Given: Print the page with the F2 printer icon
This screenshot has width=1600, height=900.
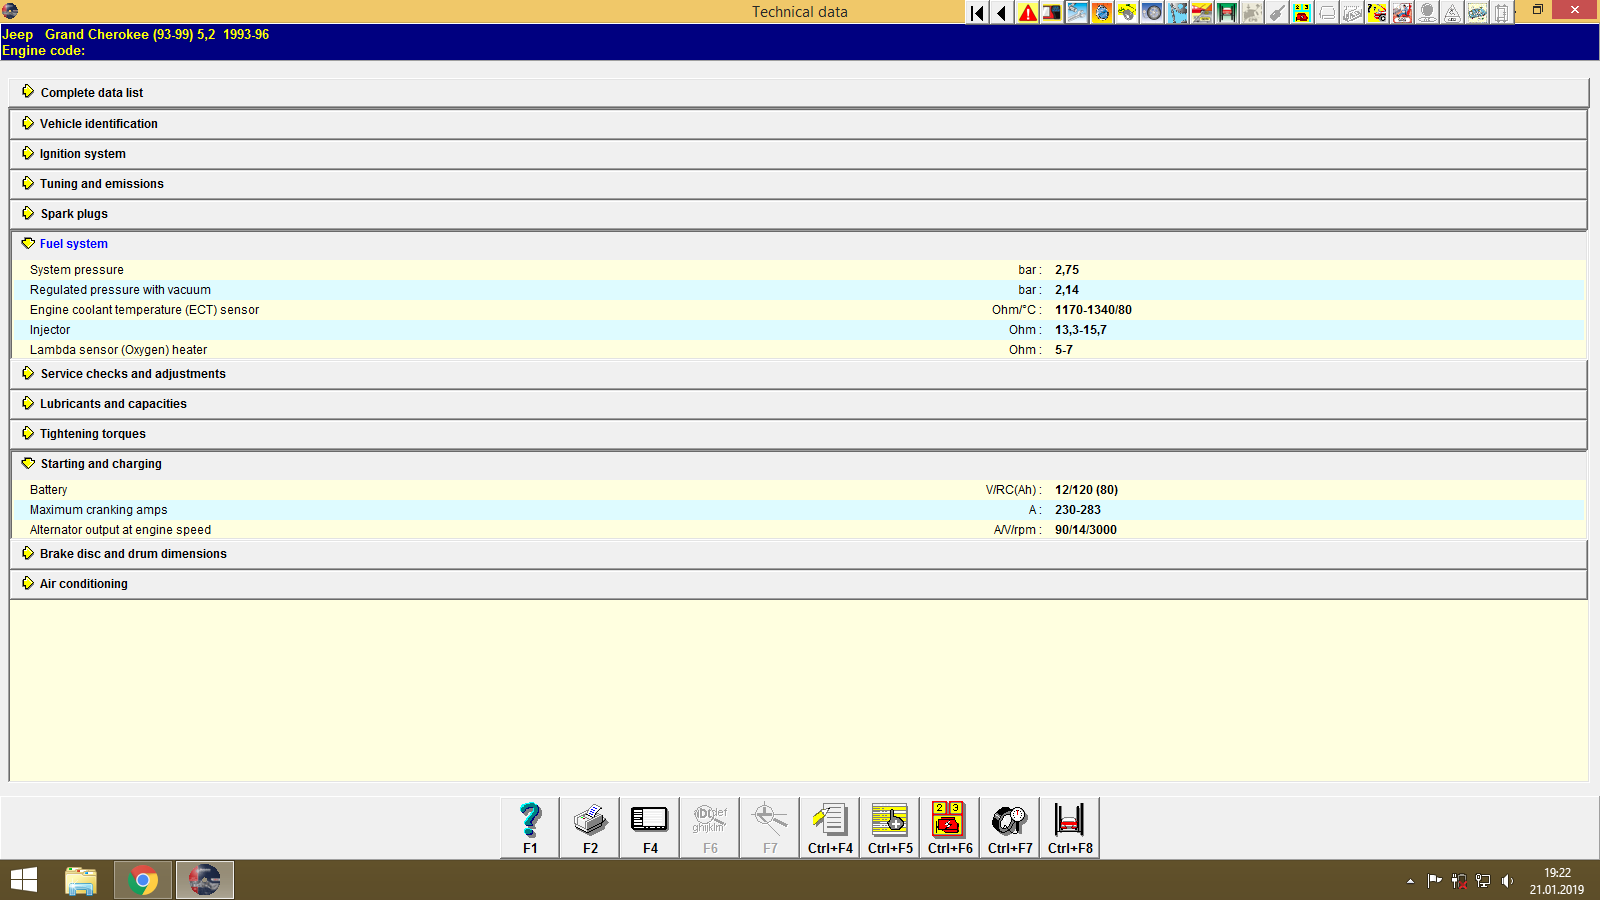Looking at the screenshot, I should [x=589, y=826].
